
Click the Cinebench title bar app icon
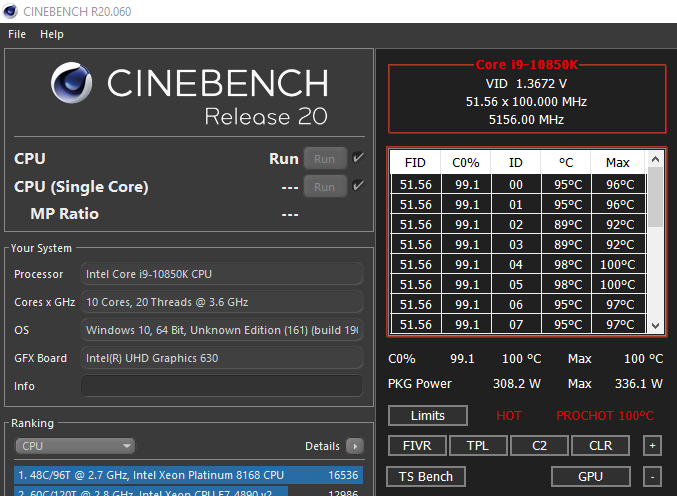coord(10,11)
